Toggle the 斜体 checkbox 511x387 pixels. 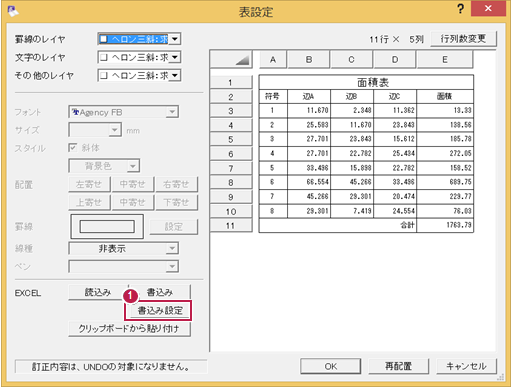point(73,148)
